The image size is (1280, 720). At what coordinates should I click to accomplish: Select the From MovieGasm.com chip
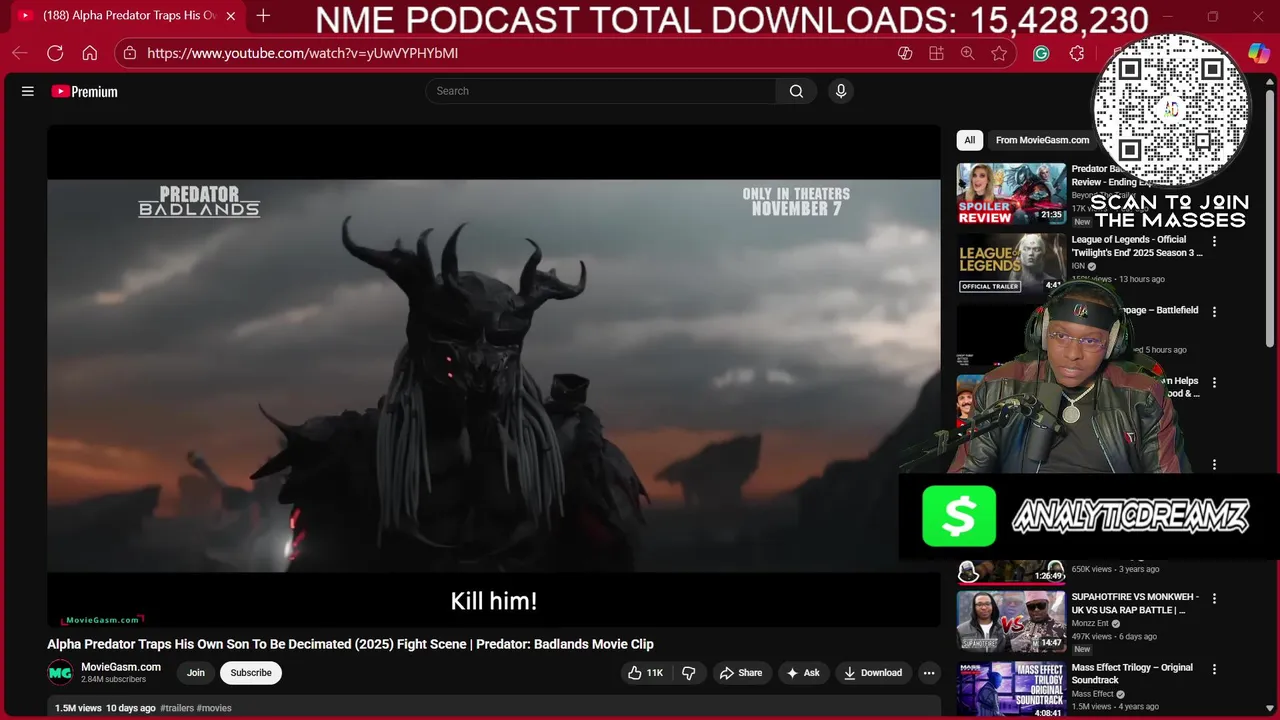(1042, 140)
